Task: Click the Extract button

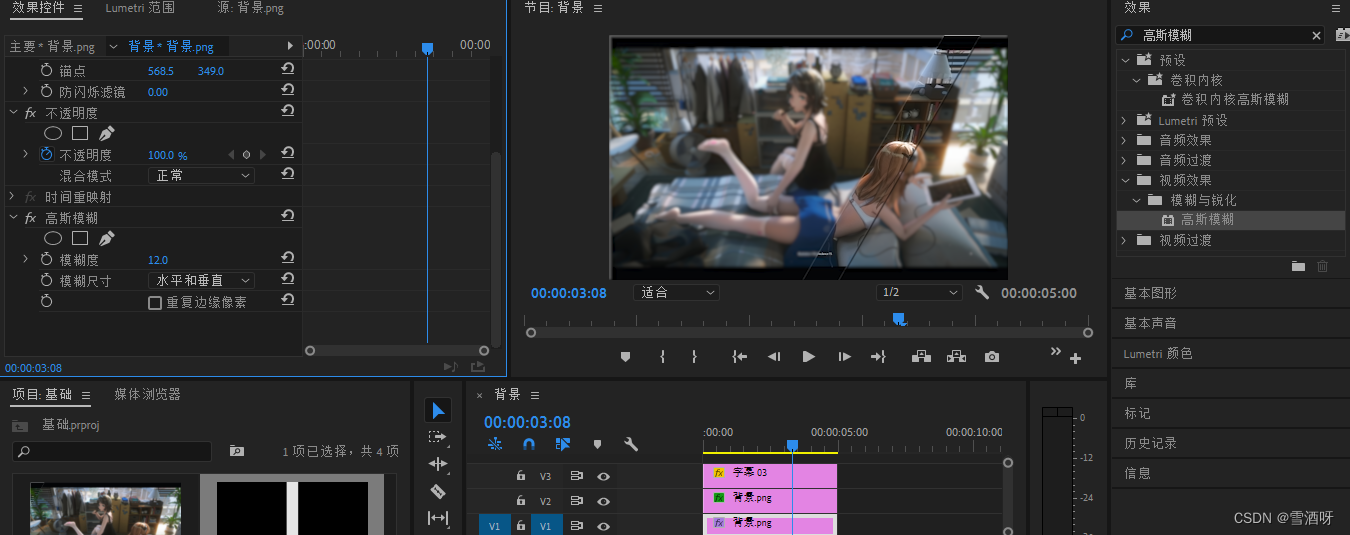Action: click(x=956, y=356)
